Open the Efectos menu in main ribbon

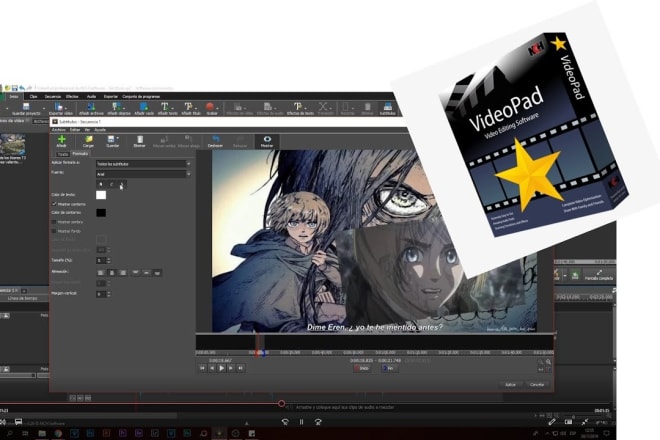70,96
